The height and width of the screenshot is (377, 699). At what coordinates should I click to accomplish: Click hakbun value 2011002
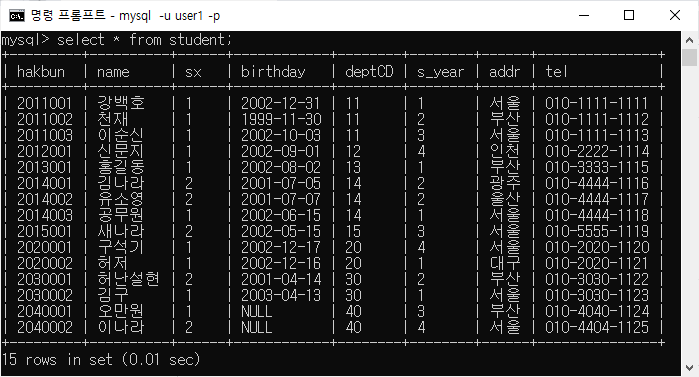click(44, 119)
